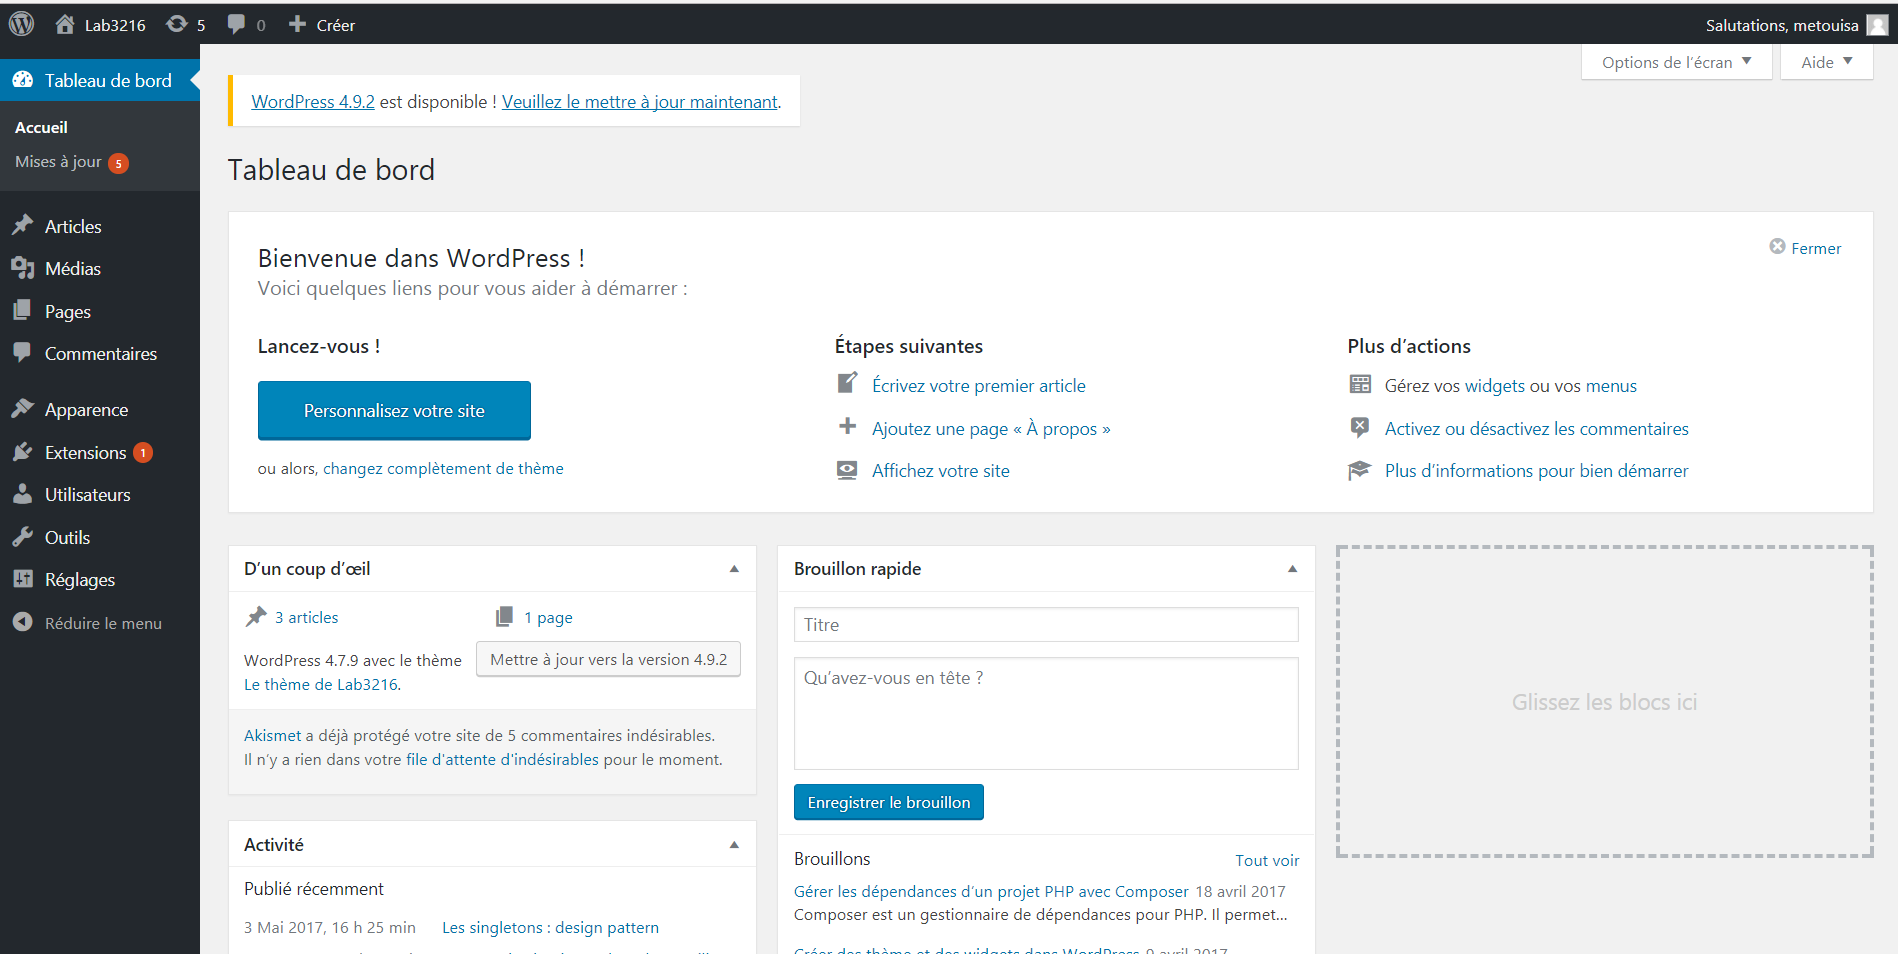The image size is (1898, 954).
Task: Click the Réduire le menu collapse icon
Action: (22, 622)
